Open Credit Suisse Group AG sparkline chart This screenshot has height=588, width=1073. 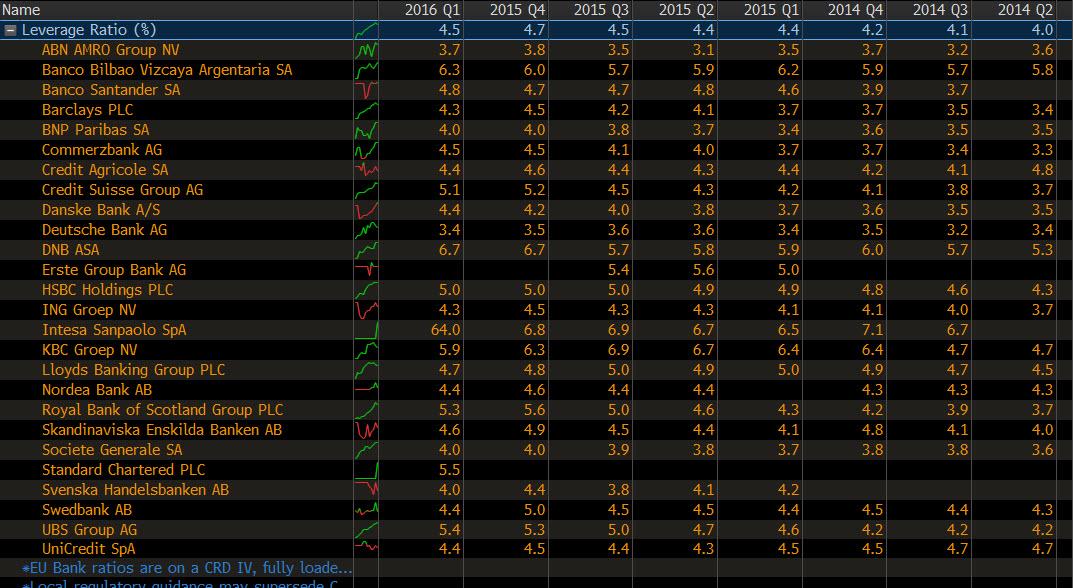pyautogui.click(x=366, y=190)
